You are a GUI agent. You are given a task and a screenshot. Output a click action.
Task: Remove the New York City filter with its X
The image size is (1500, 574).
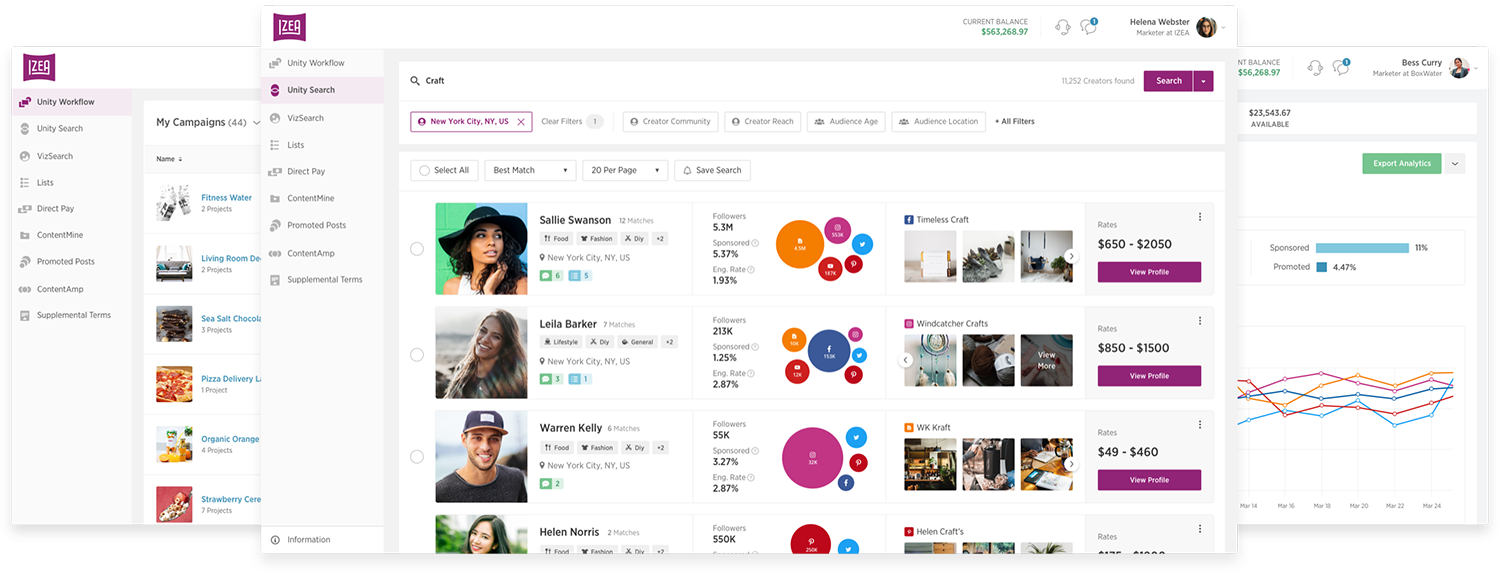(520, 122)
